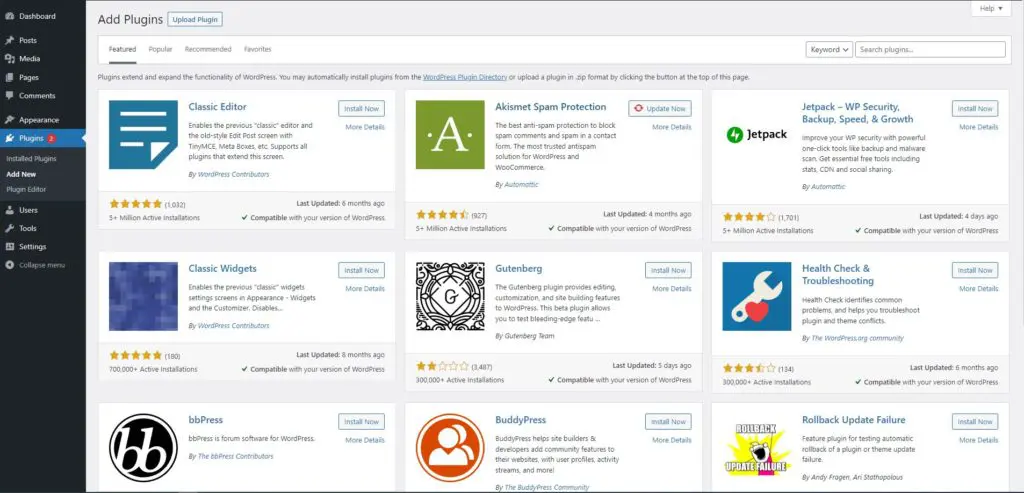The image size is (1024, 493).
Task: Switch to the Favorites tab
Action: tap(257, 49)
